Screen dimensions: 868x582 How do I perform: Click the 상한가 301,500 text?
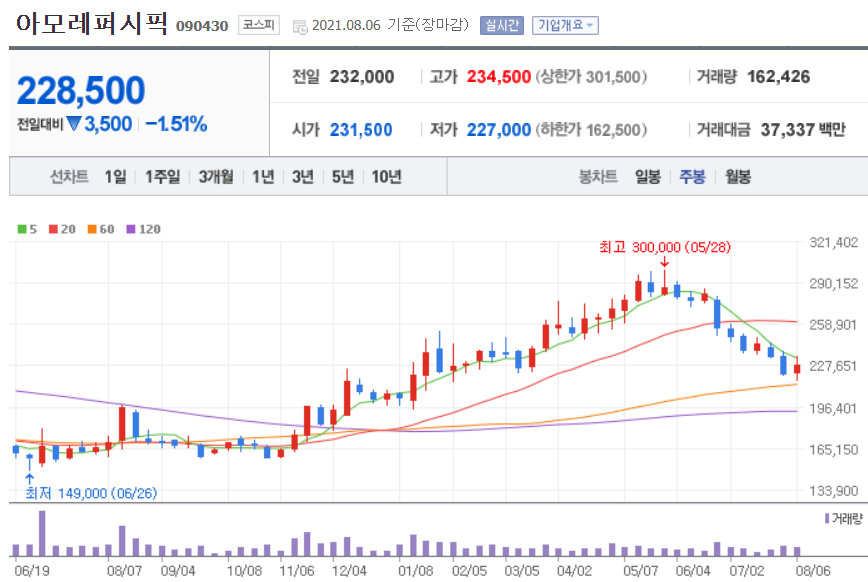pos(591,76)
